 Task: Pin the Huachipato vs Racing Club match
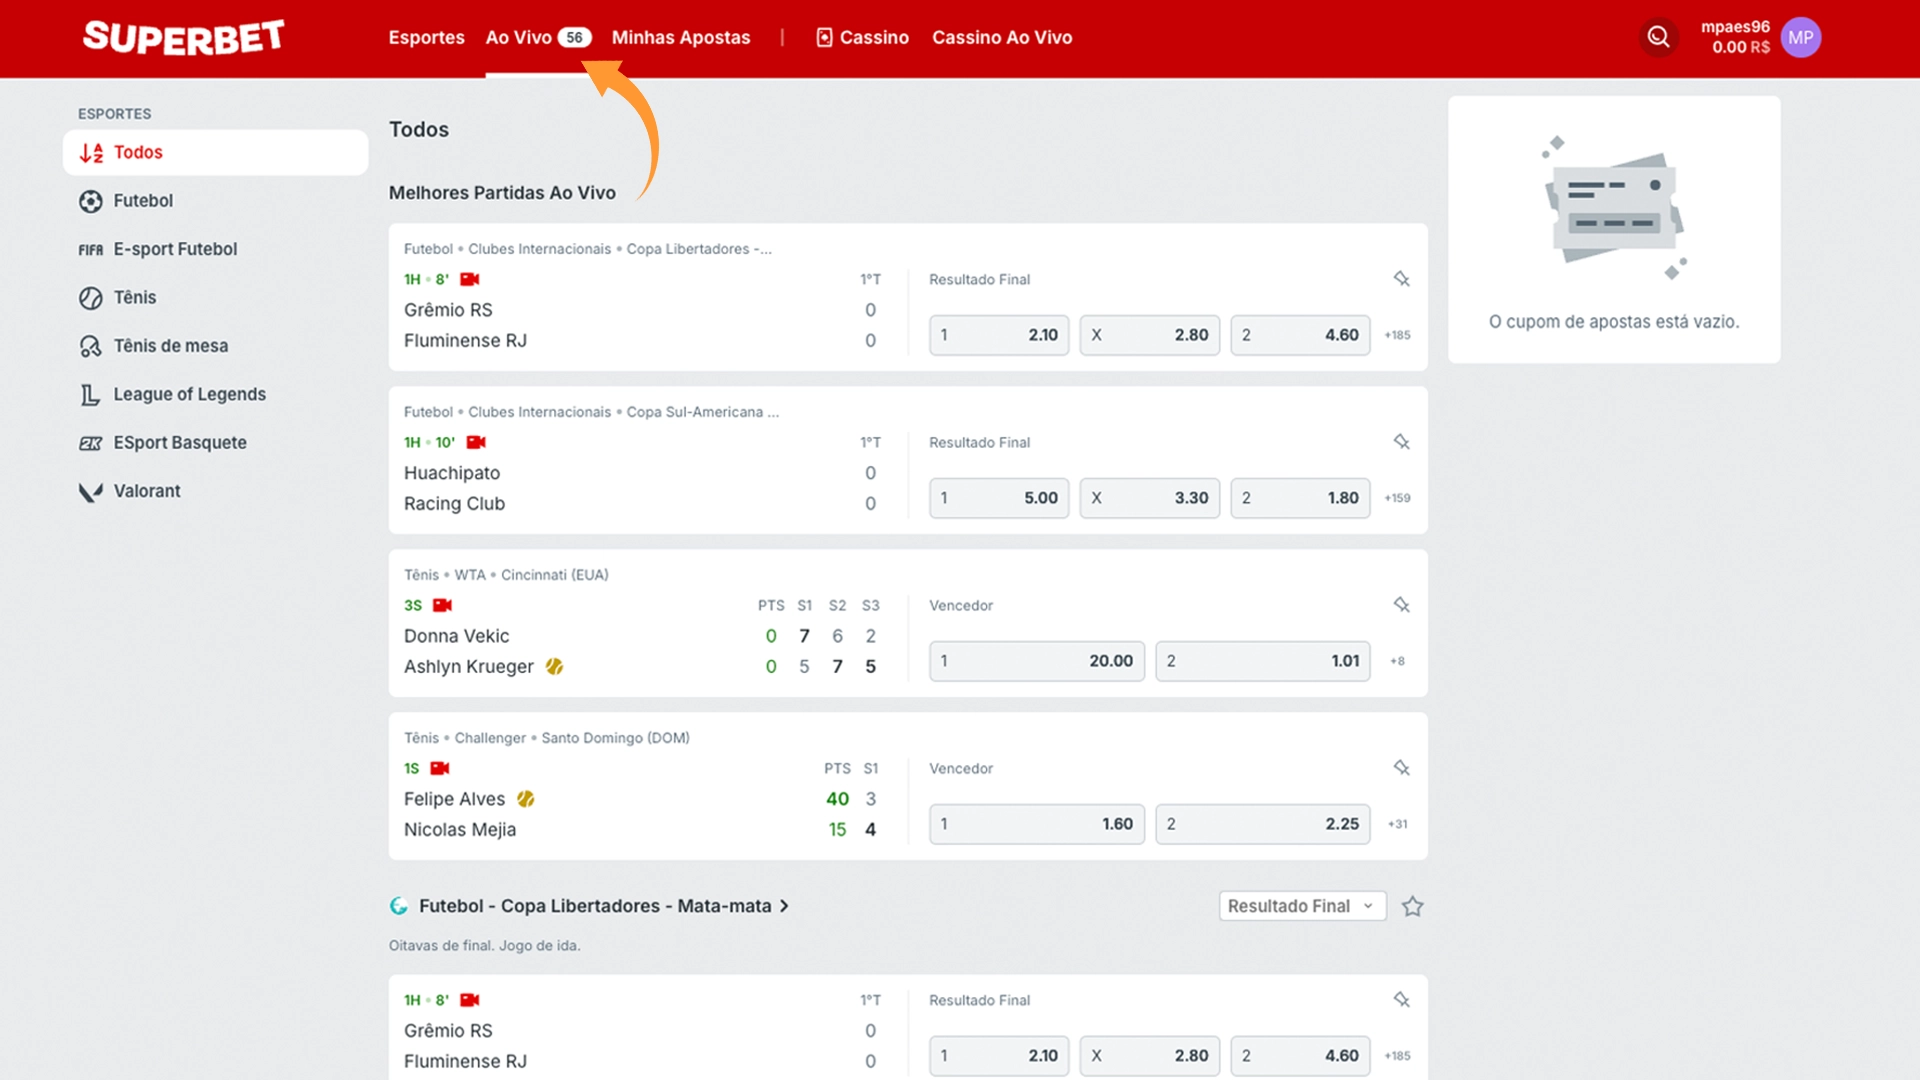coord(1401,442)
